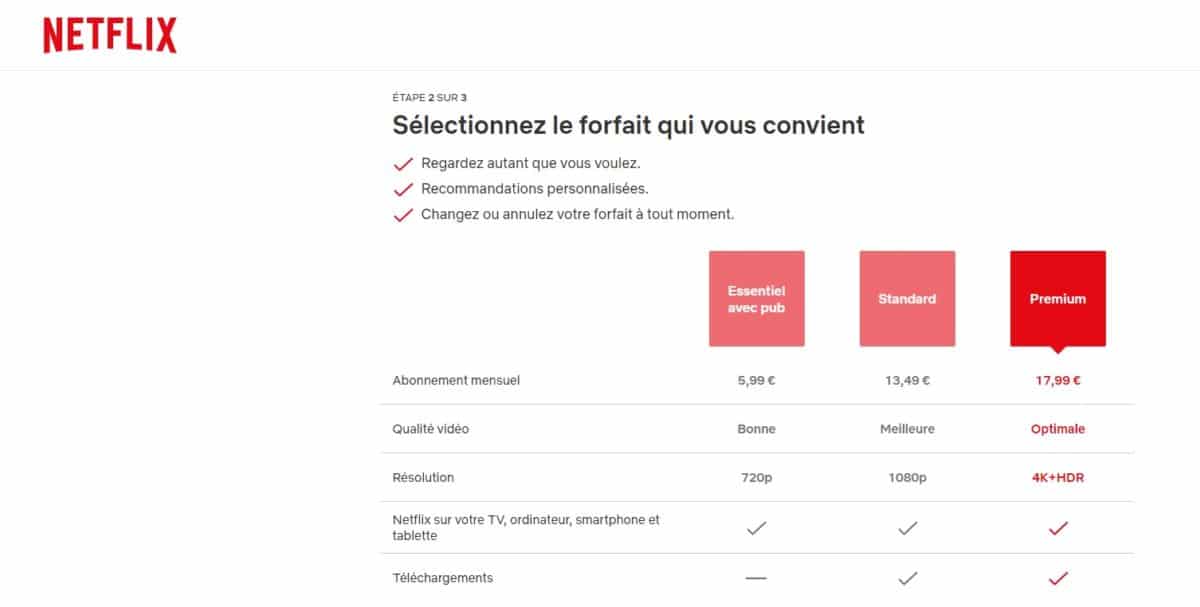Select the Standard plan tile

tap(907, 299)
